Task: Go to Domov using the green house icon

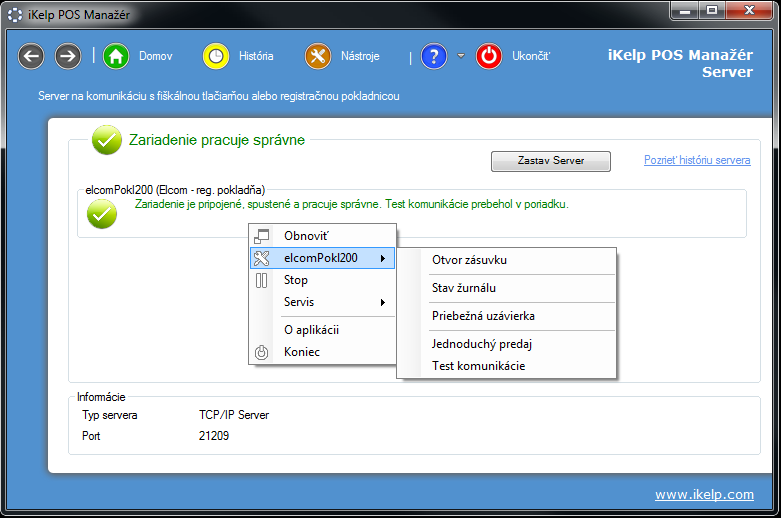Action: [117, 56]
